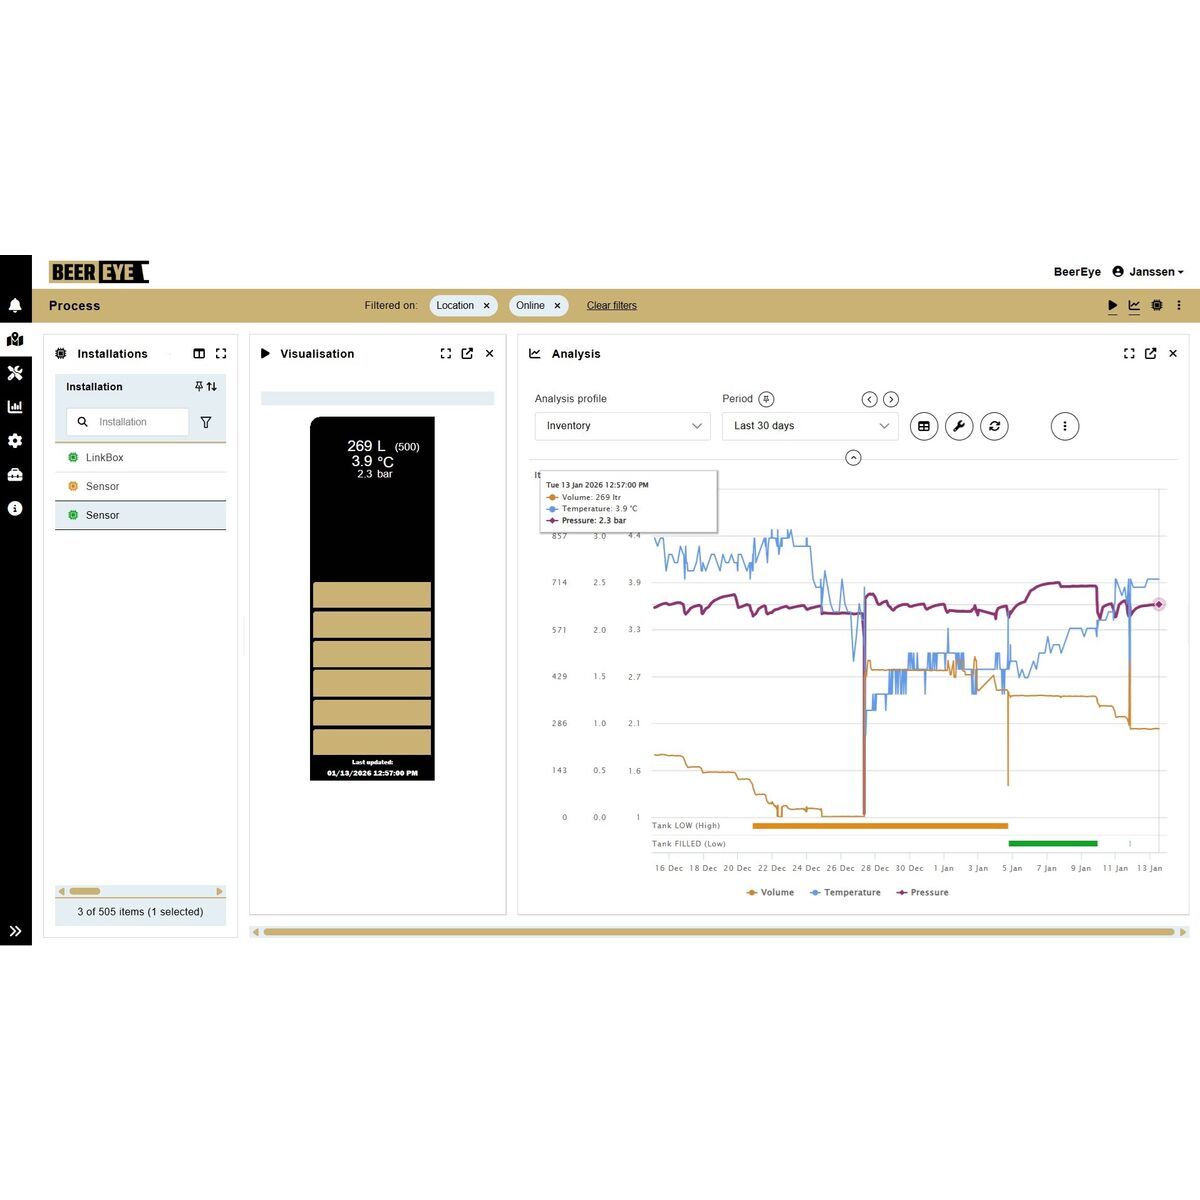1200x1200 pixels.
Task: Open the map view sidebar icon
Action: pyautogui.click(x=15, y=339)
